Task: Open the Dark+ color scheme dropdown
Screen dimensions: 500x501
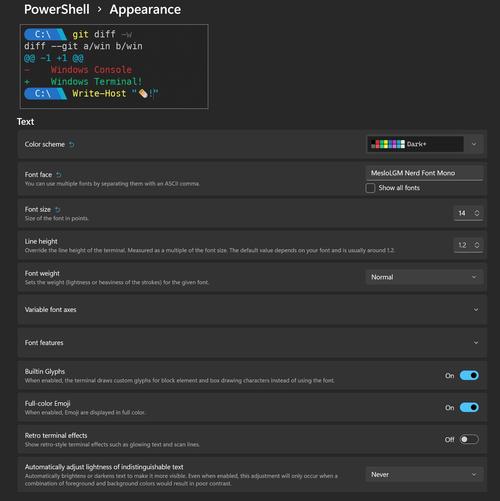Action: point(425,144)
